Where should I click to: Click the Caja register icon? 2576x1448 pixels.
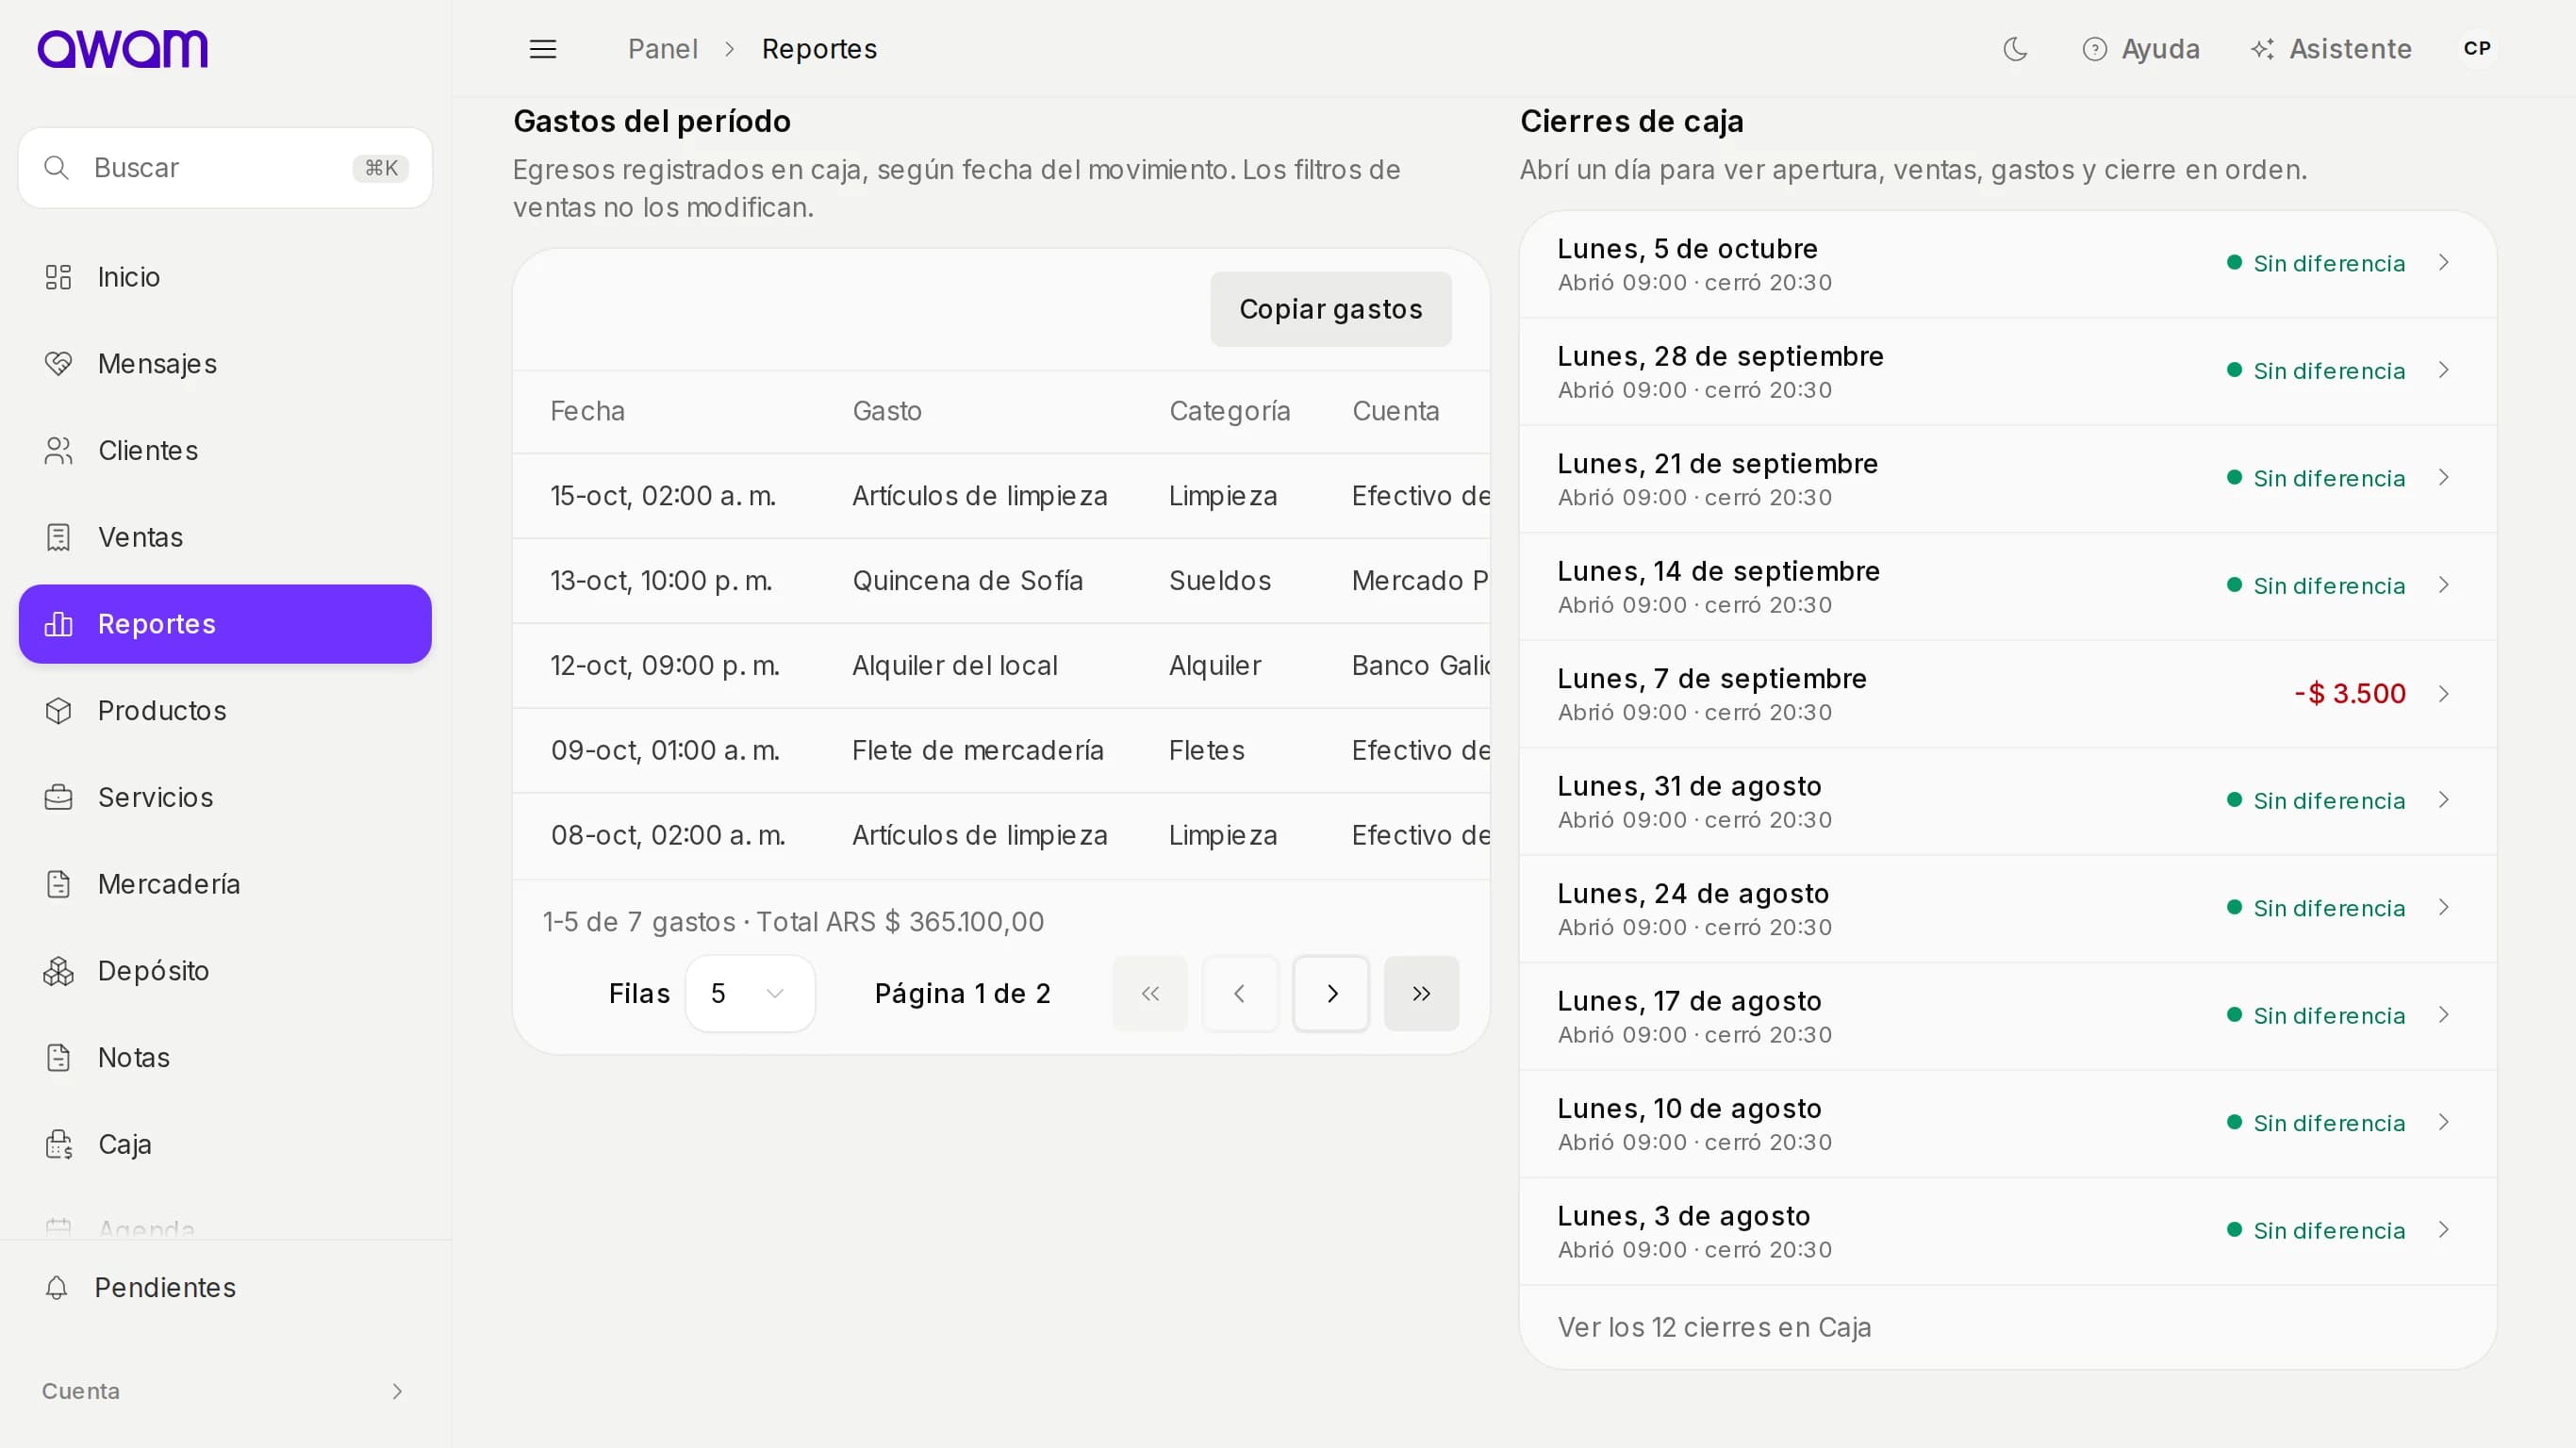[x=59, y=1145]
